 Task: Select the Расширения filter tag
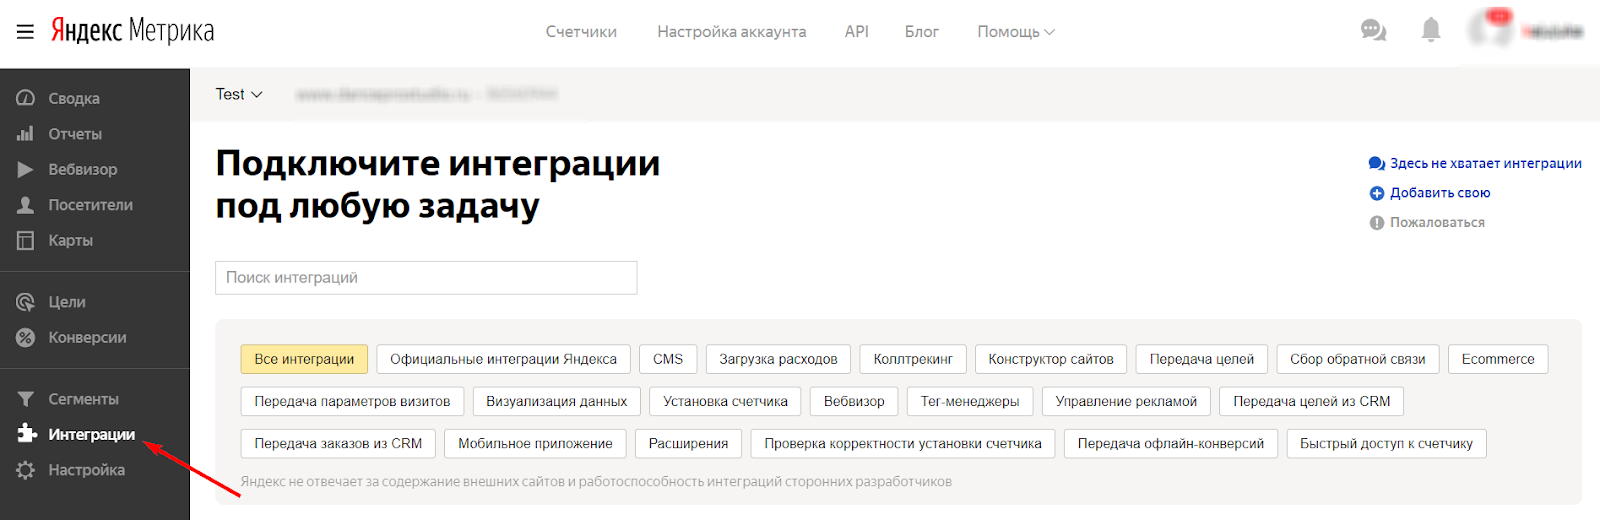(x=688, y=443)
